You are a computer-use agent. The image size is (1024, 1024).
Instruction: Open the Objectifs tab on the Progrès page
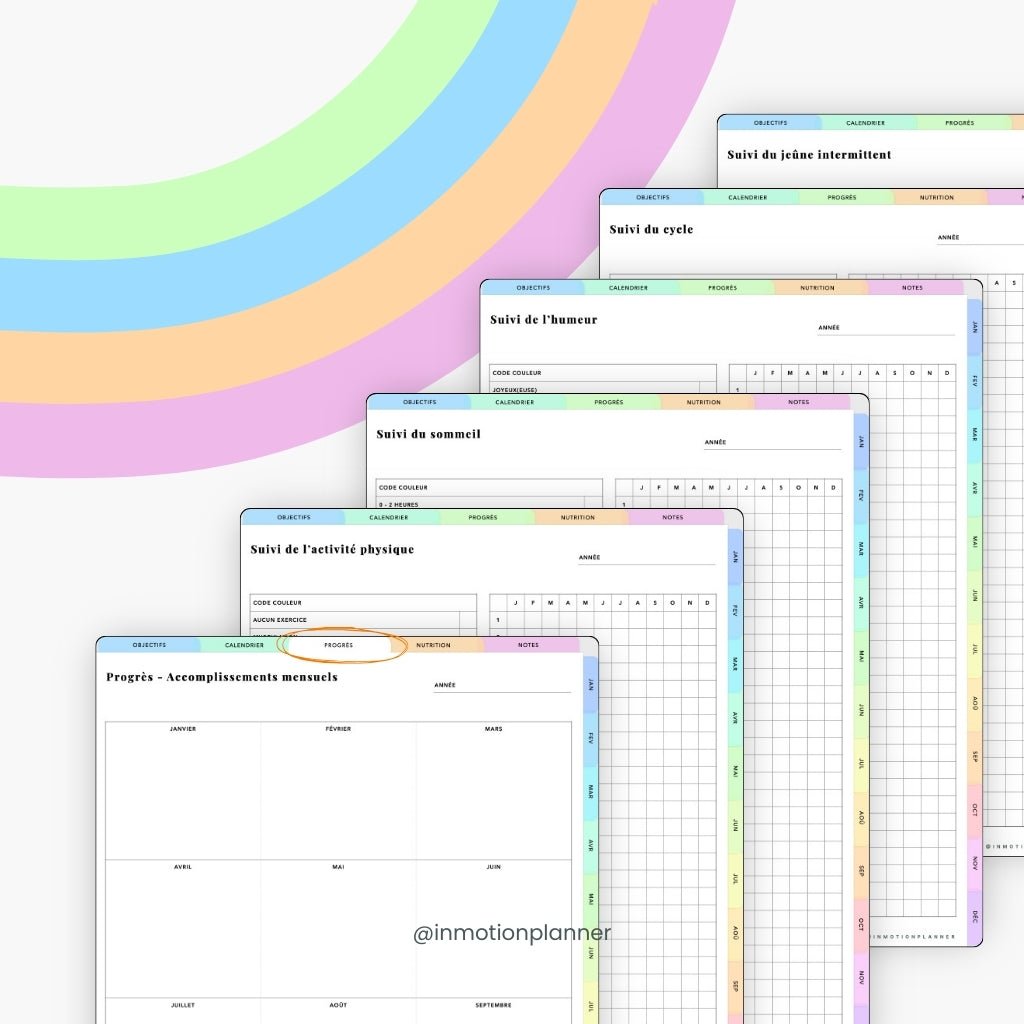pyautogui.click(x=149, y=645)
